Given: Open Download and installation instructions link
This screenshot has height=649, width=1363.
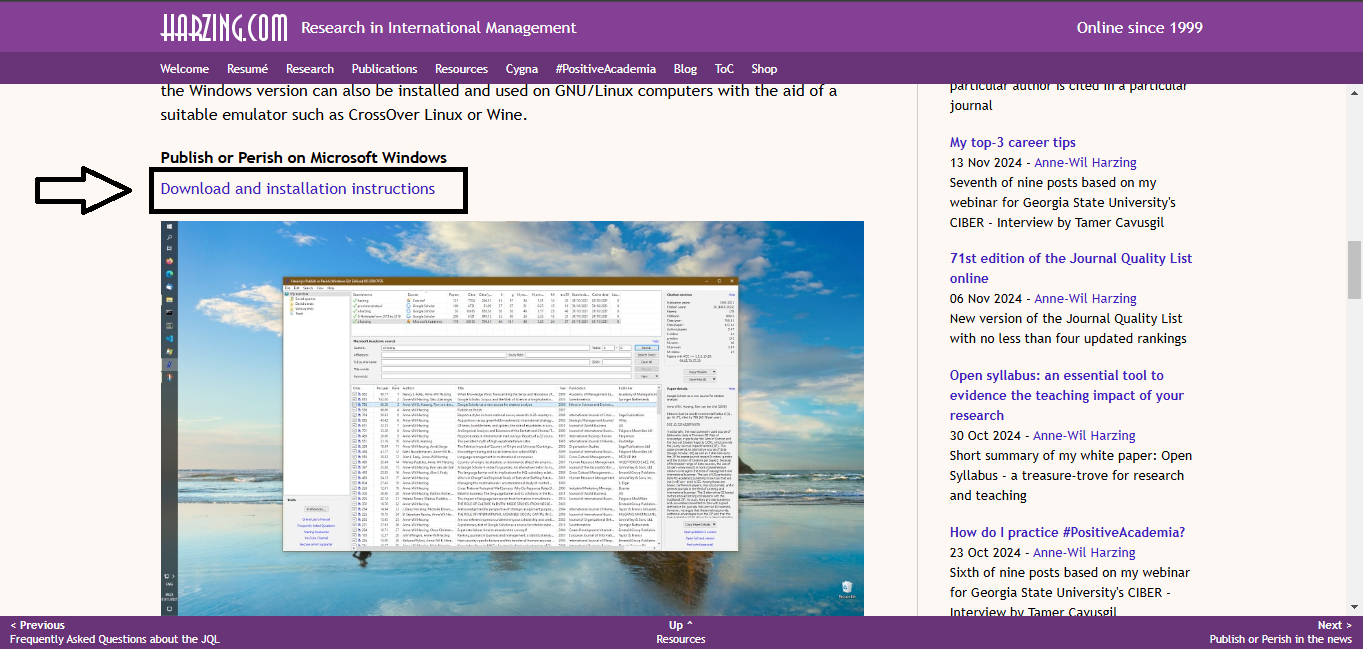Looking at the screenshot, I should point(298,188).
